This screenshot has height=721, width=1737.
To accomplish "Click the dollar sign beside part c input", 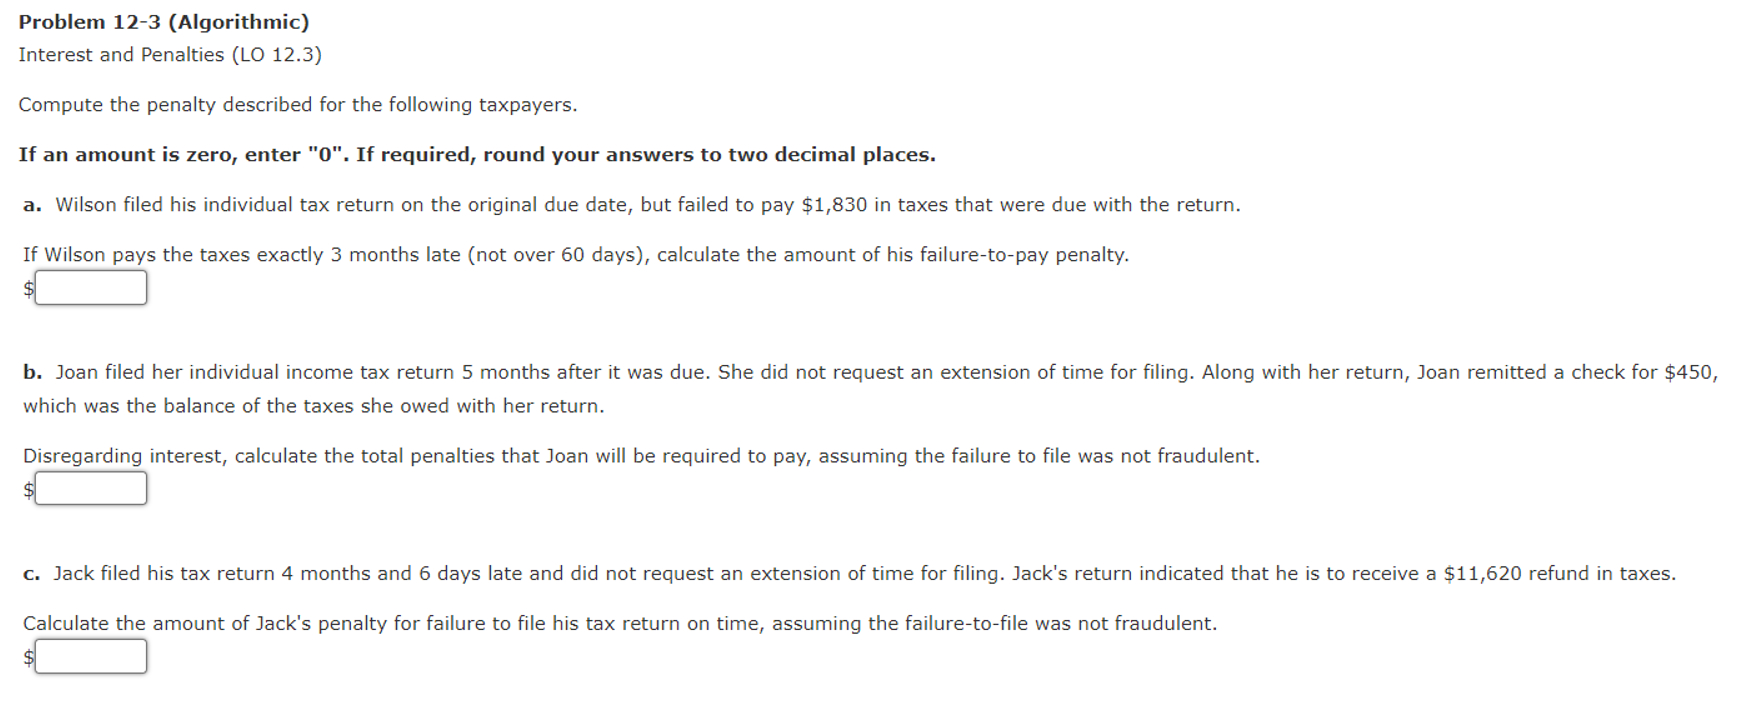I will [x=26, y=656].
